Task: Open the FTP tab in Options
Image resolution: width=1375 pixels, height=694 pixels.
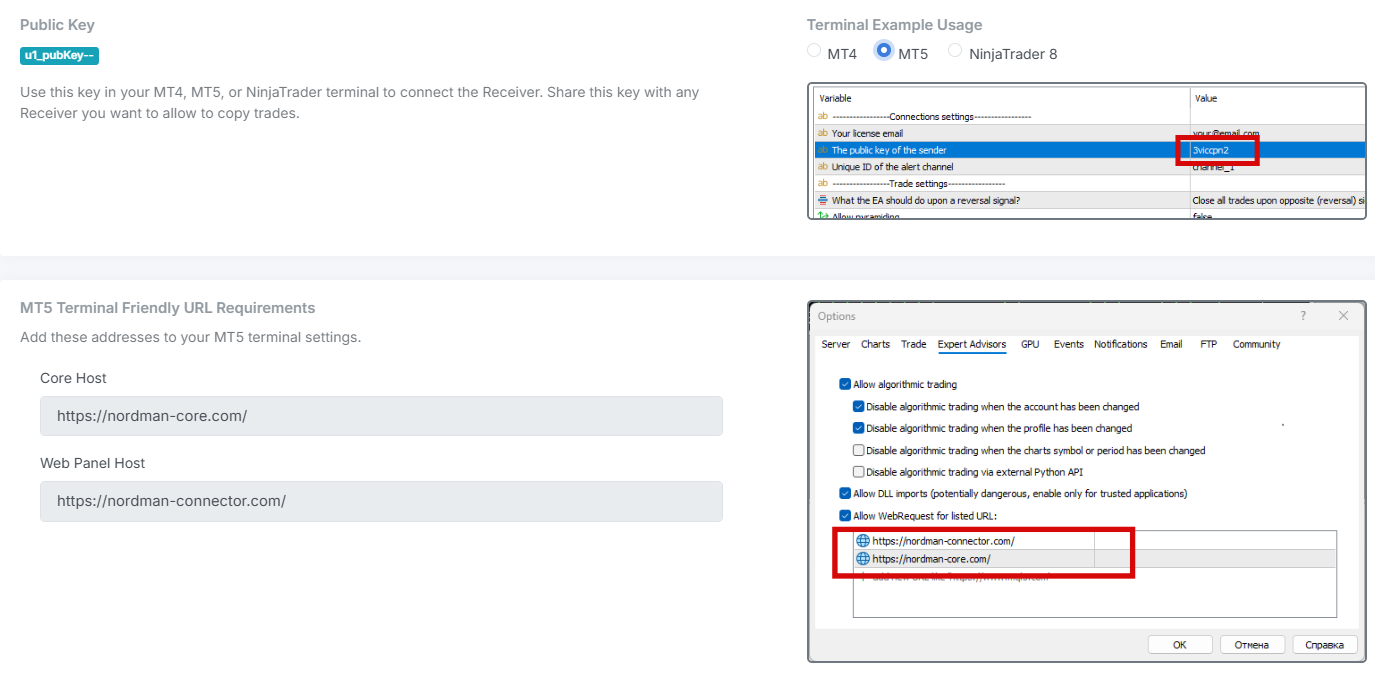Action: (1209, 344)
